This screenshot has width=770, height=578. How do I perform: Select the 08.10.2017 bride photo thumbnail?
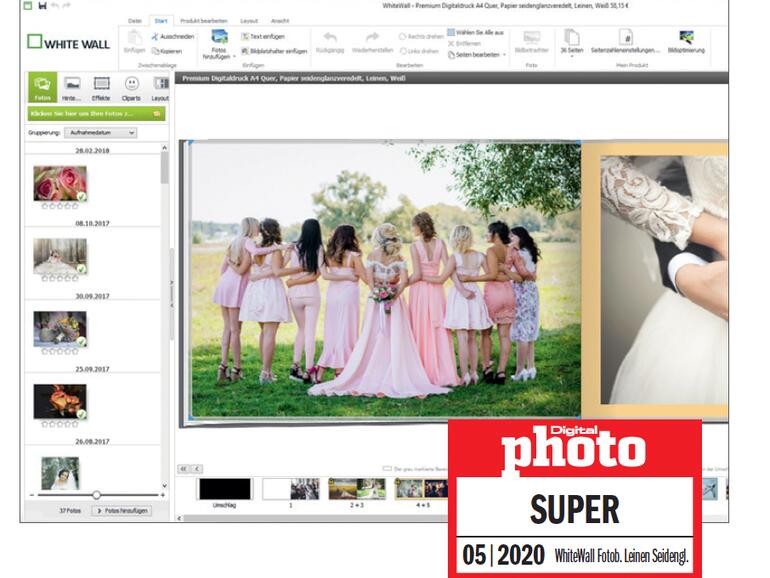60,256
